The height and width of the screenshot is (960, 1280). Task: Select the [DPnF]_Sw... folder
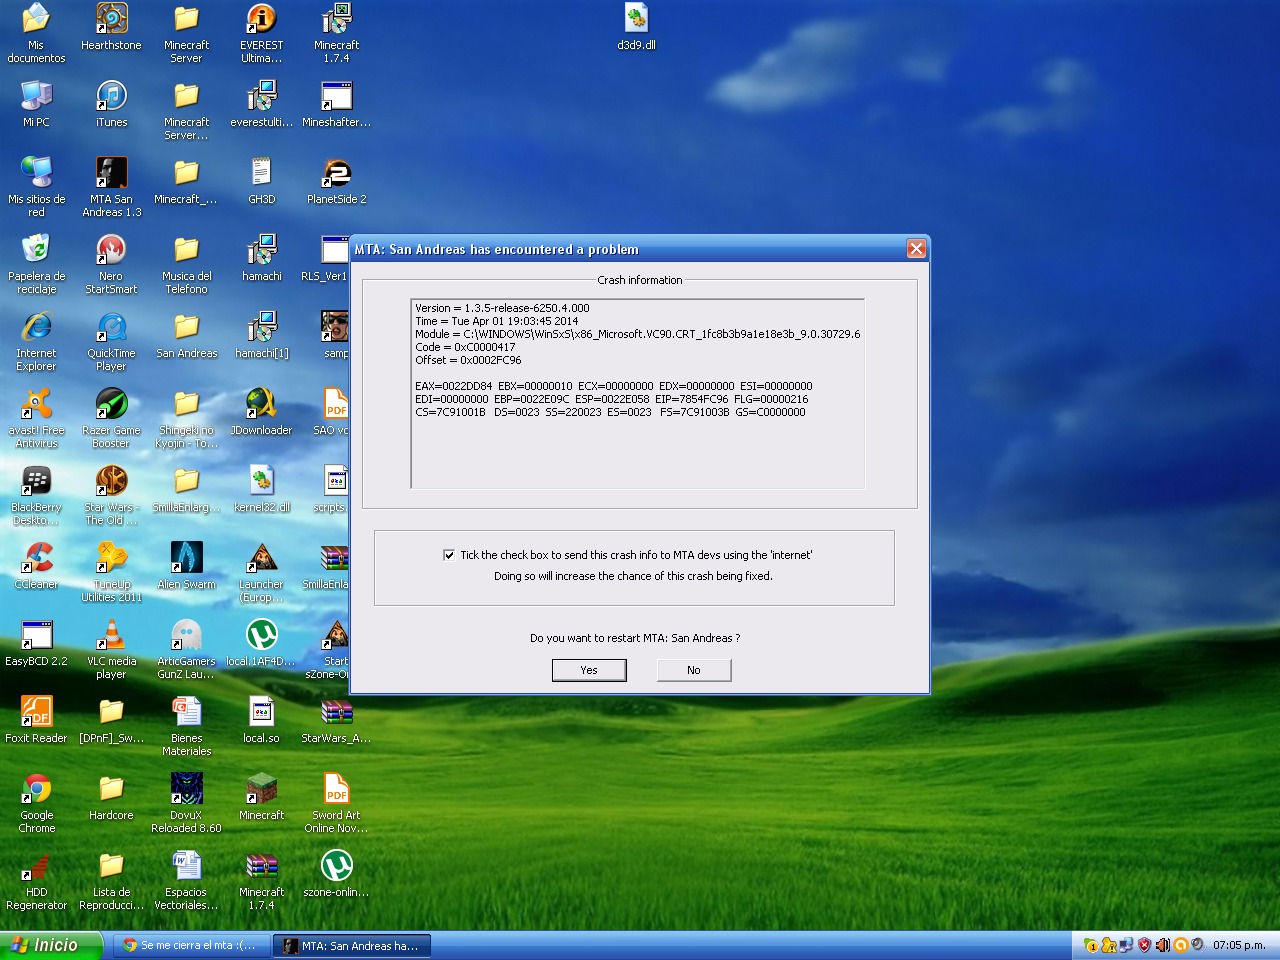(111, 720)
